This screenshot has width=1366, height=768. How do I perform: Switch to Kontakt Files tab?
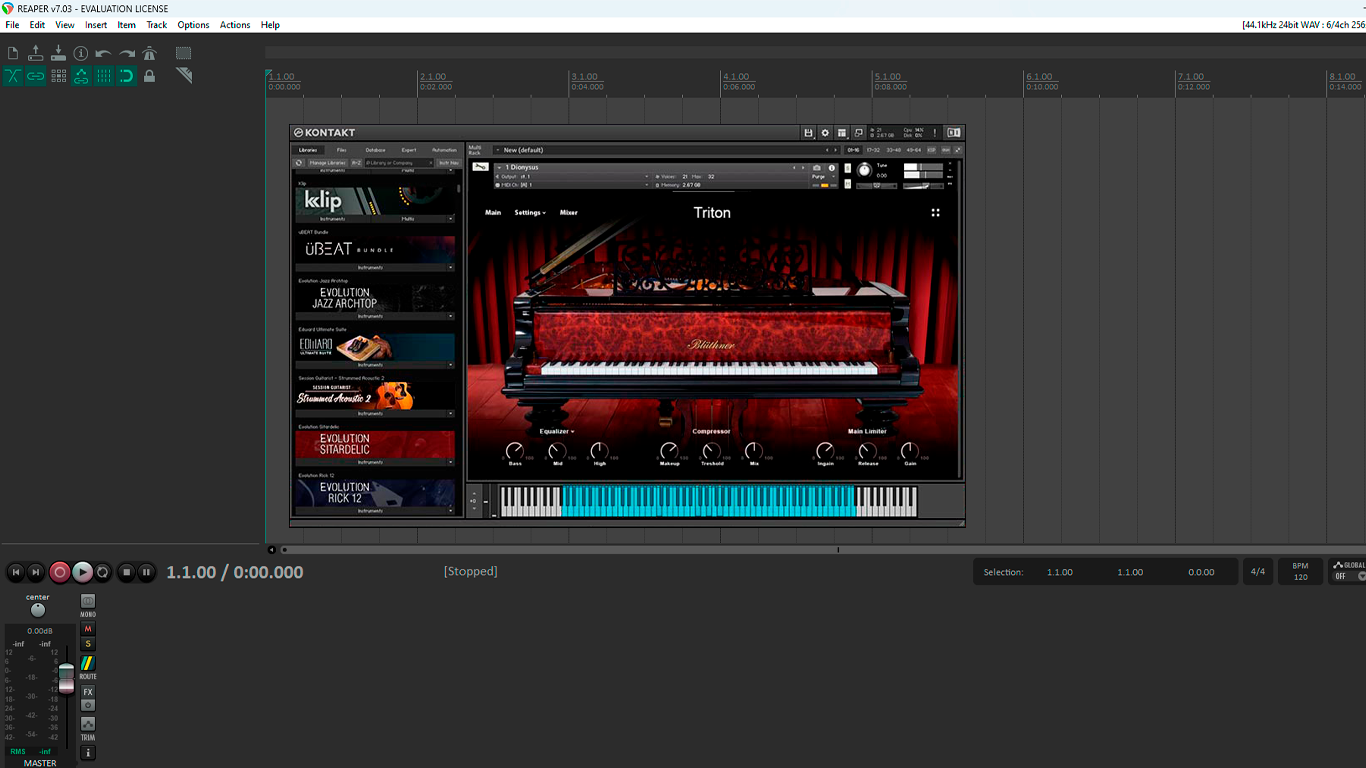(342, 150)
